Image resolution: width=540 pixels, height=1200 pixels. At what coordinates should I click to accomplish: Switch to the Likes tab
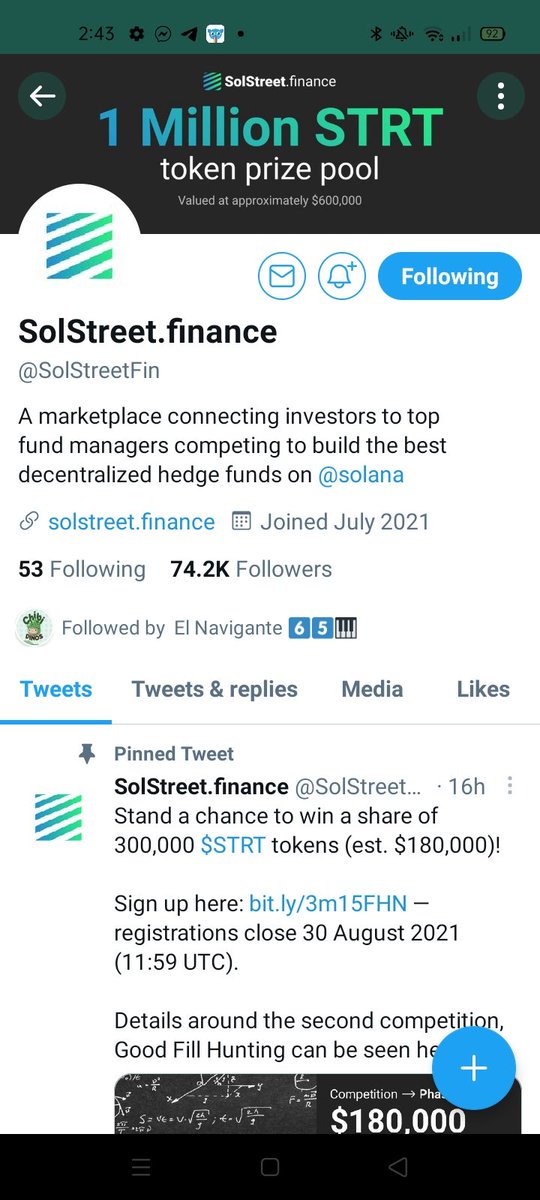click(x=483, y=689)
